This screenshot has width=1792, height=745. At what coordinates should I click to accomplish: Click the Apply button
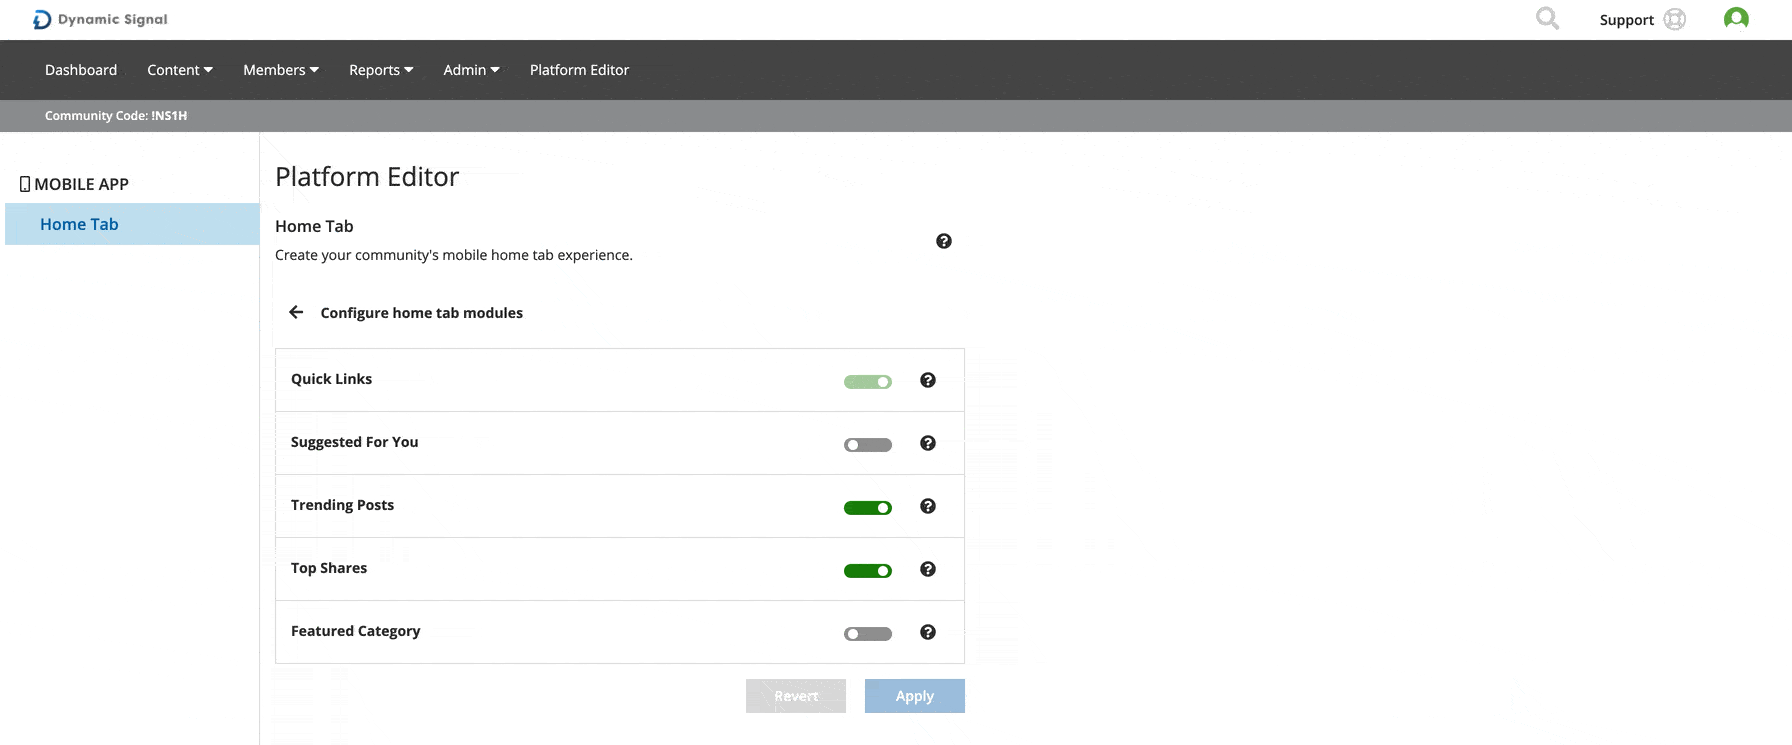915,696
